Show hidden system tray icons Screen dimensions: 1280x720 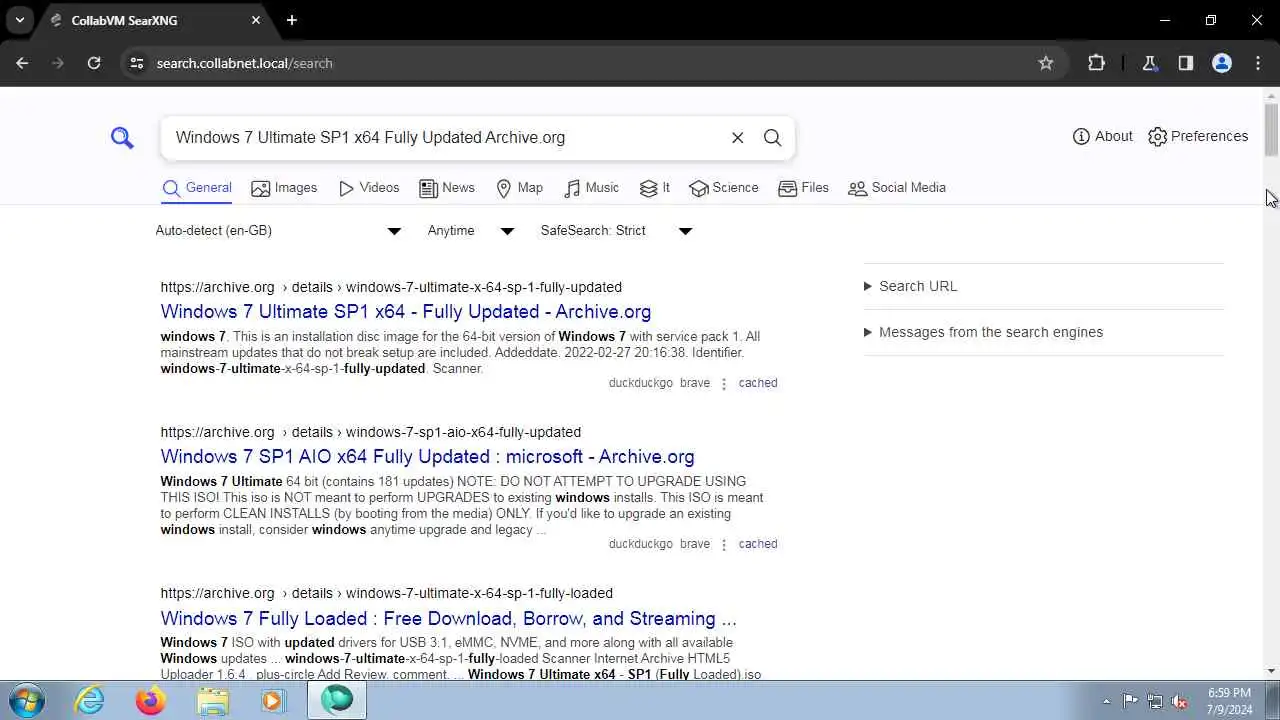click(1106, 701)
